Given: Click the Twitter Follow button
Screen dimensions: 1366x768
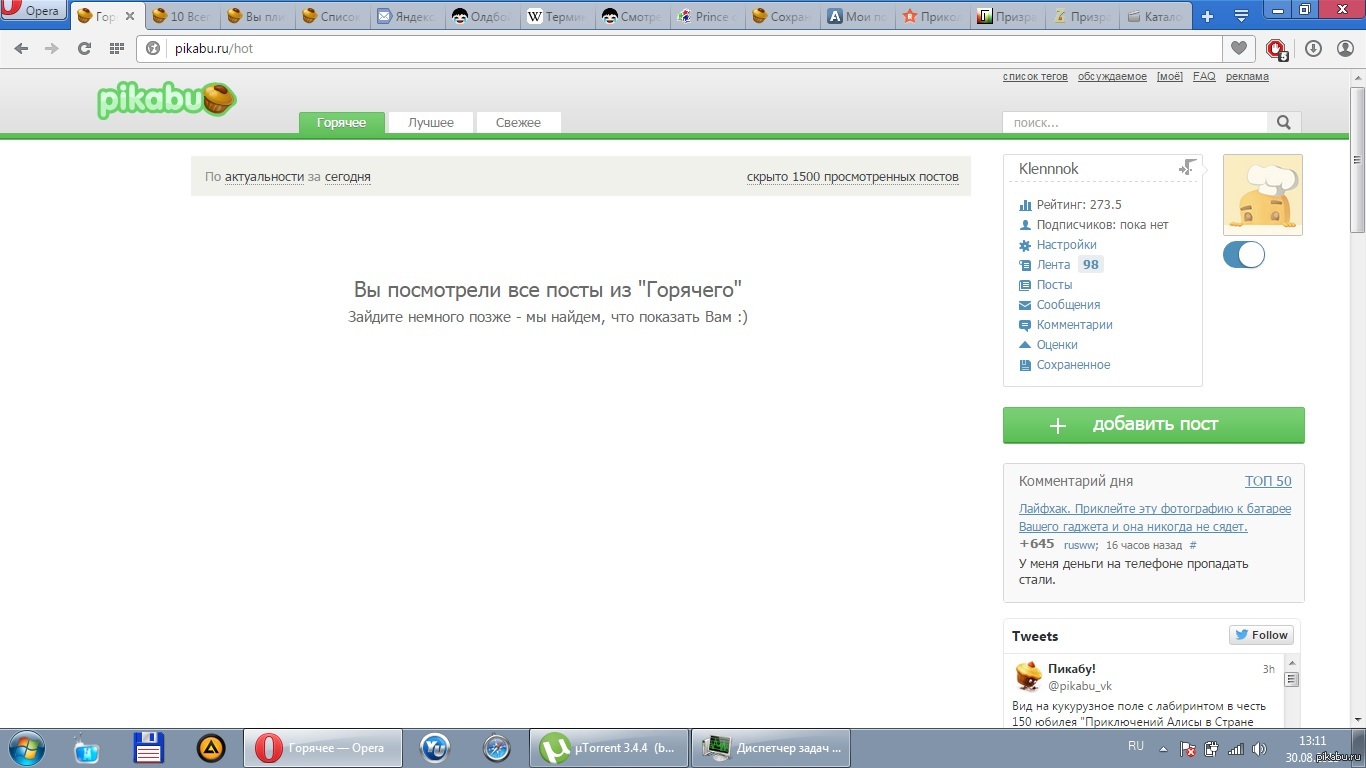Looking at the screenshot, I should coord(1261,635).
